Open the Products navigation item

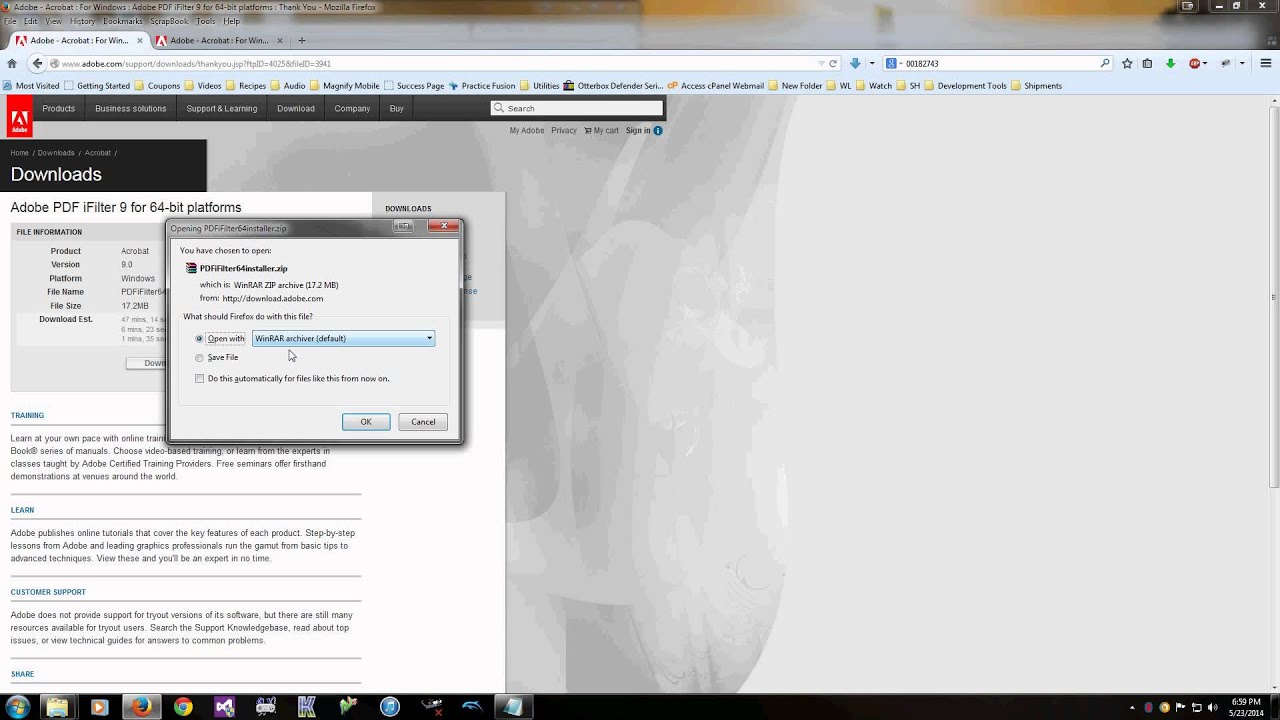(58, 108)
